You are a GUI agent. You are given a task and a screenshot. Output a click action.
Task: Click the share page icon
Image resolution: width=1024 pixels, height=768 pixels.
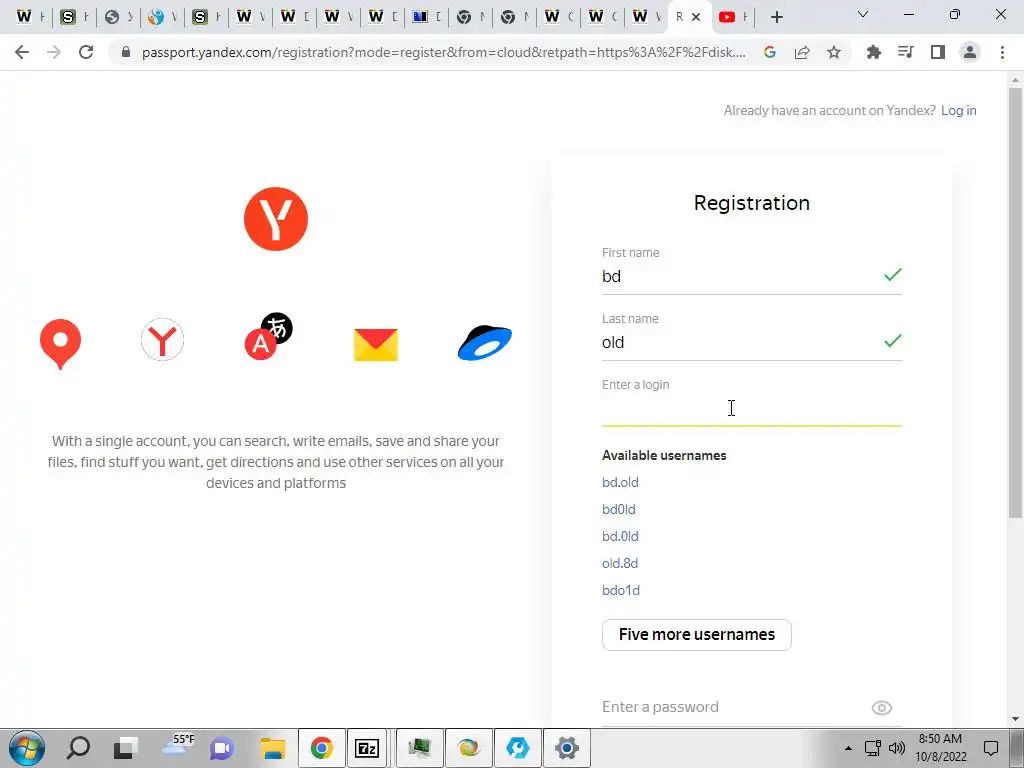coord(802,52)
